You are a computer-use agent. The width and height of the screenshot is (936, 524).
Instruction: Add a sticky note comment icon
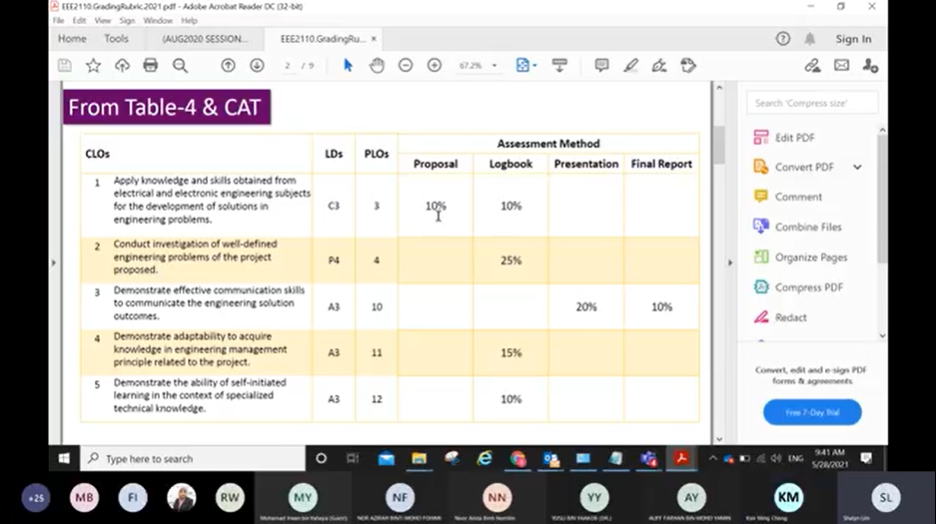(602, 65)
